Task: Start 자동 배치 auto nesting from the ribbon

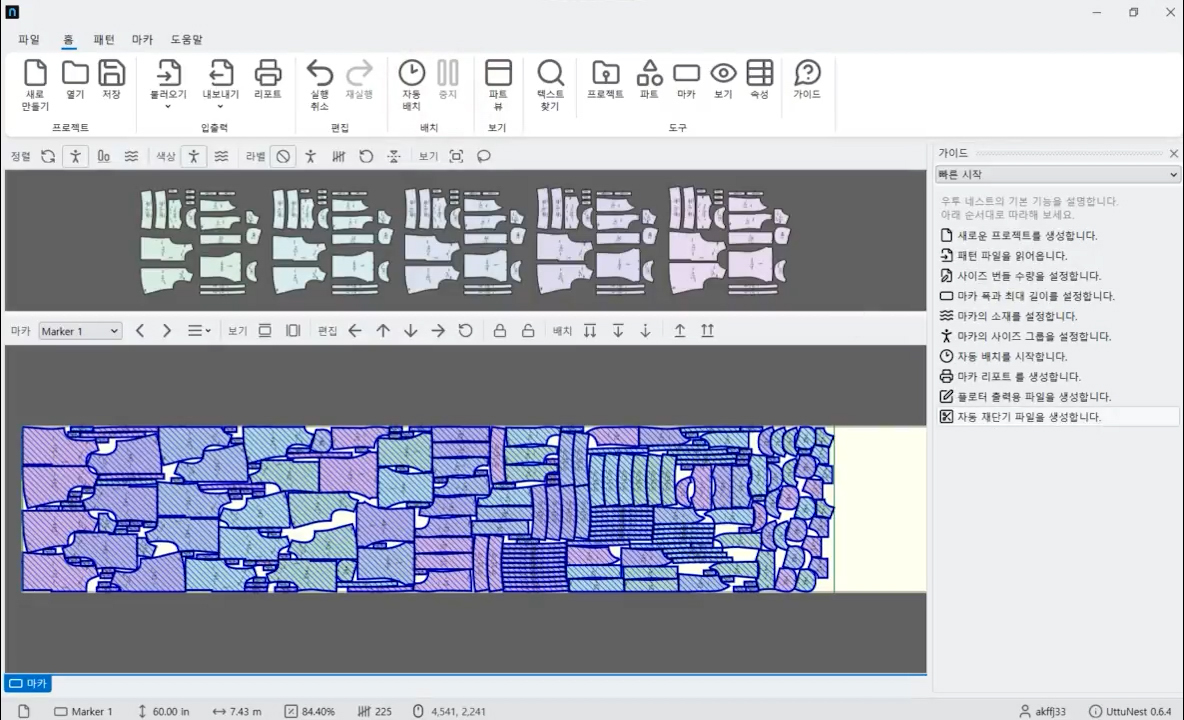Action: (x=411, y=73)
